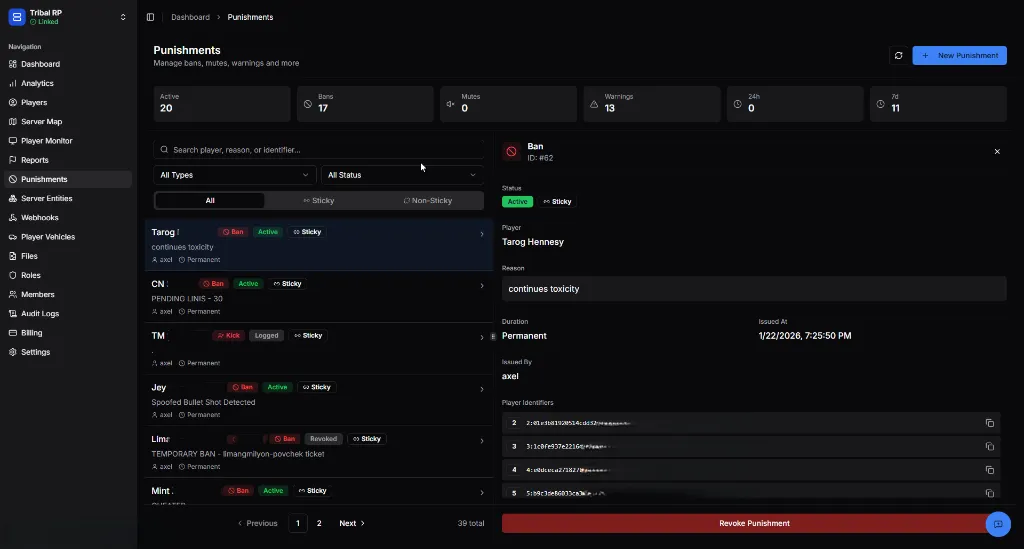
Task: Copy player identifier number 2
Action: point(989,423)
